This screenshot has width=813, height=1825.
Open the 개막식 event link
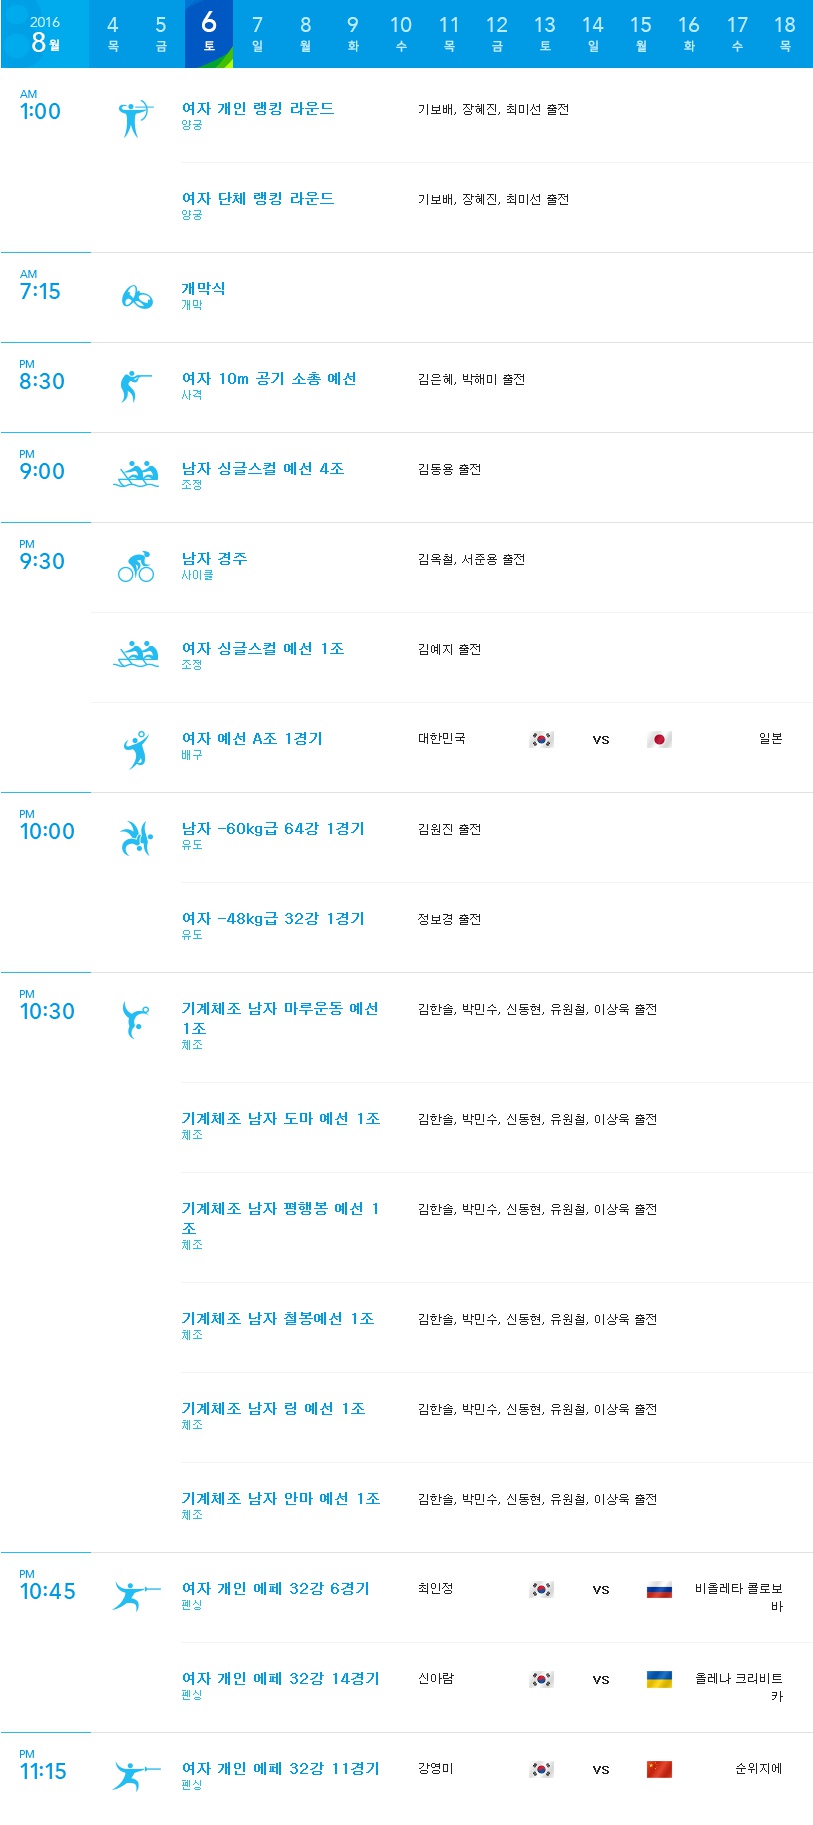coord(203,289)
